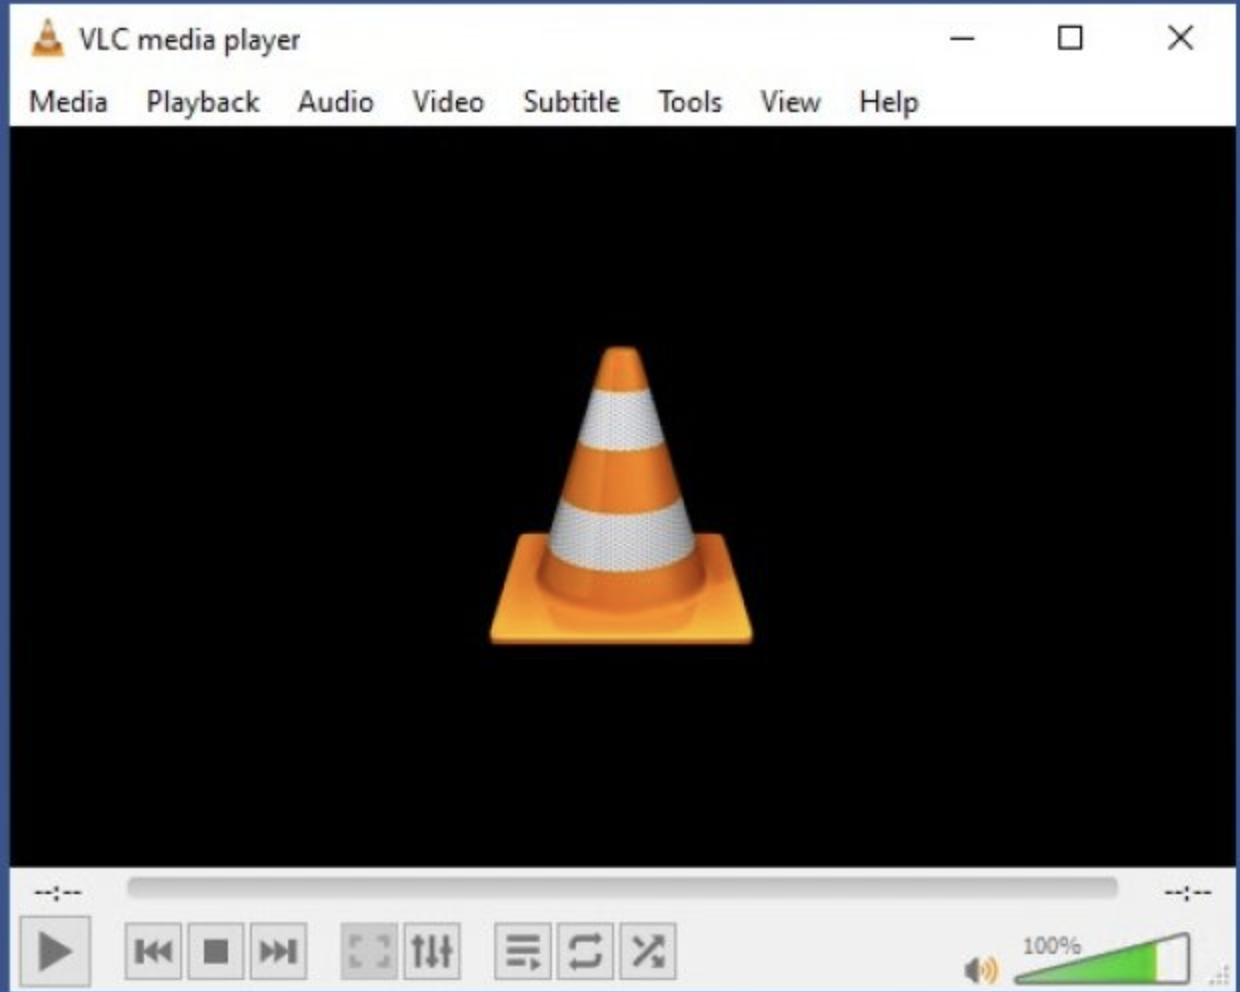The height and width of the screenshot is (992, 1240).
Task: Toggle remaining time label on right
Action: [x=1188, y=891]
